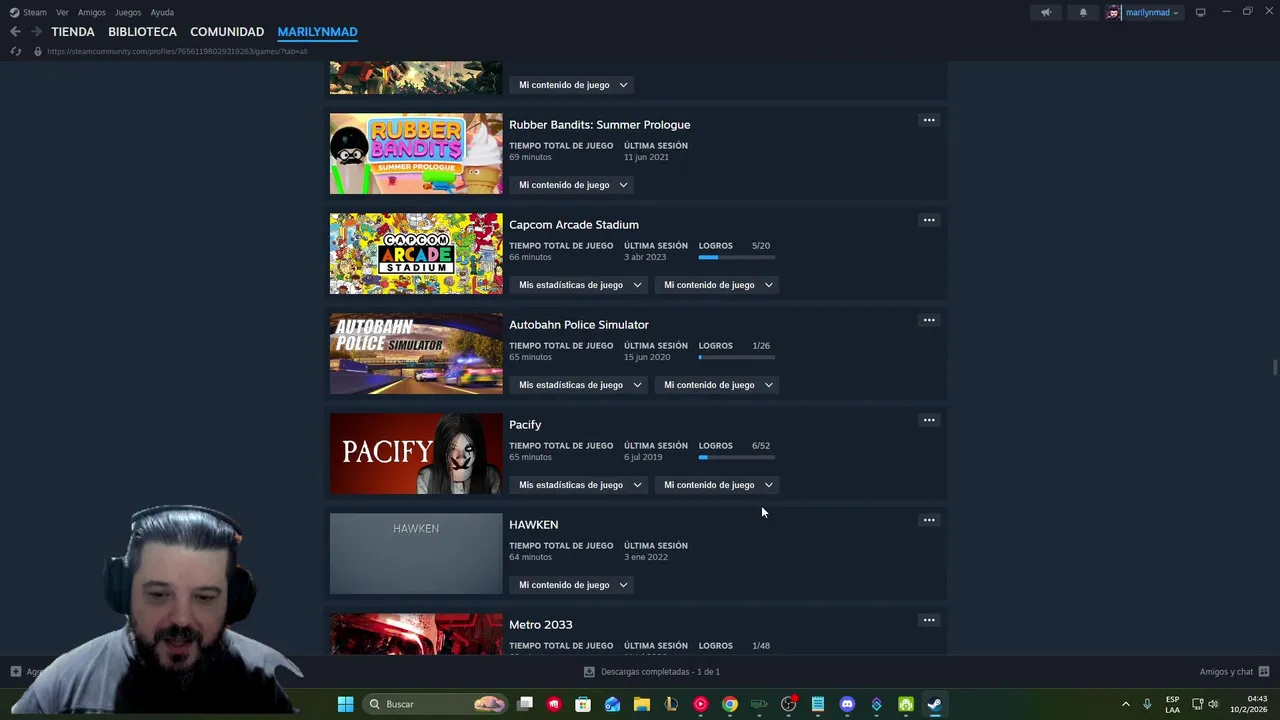1280x720 pixels.
Task: Expand Mi contenido de juego for Rubber Bandits
Action: (x=573, y=185)
